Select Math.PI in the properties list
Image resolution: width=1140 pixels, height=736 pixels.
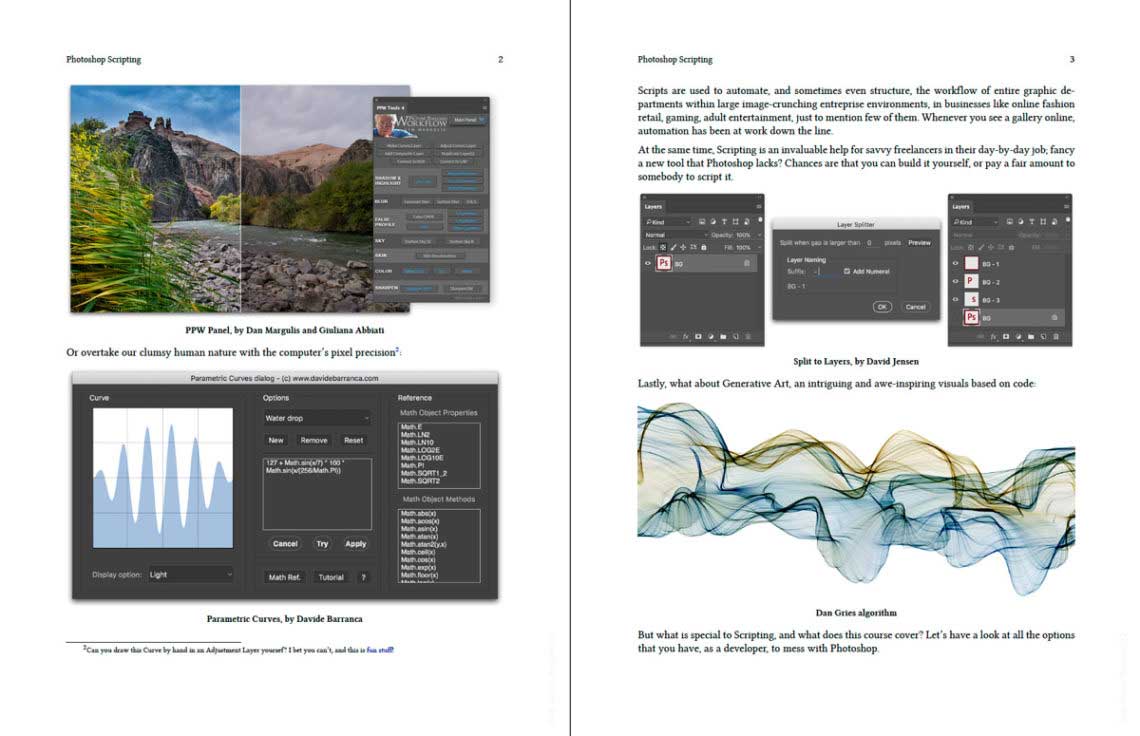[414, 465]
